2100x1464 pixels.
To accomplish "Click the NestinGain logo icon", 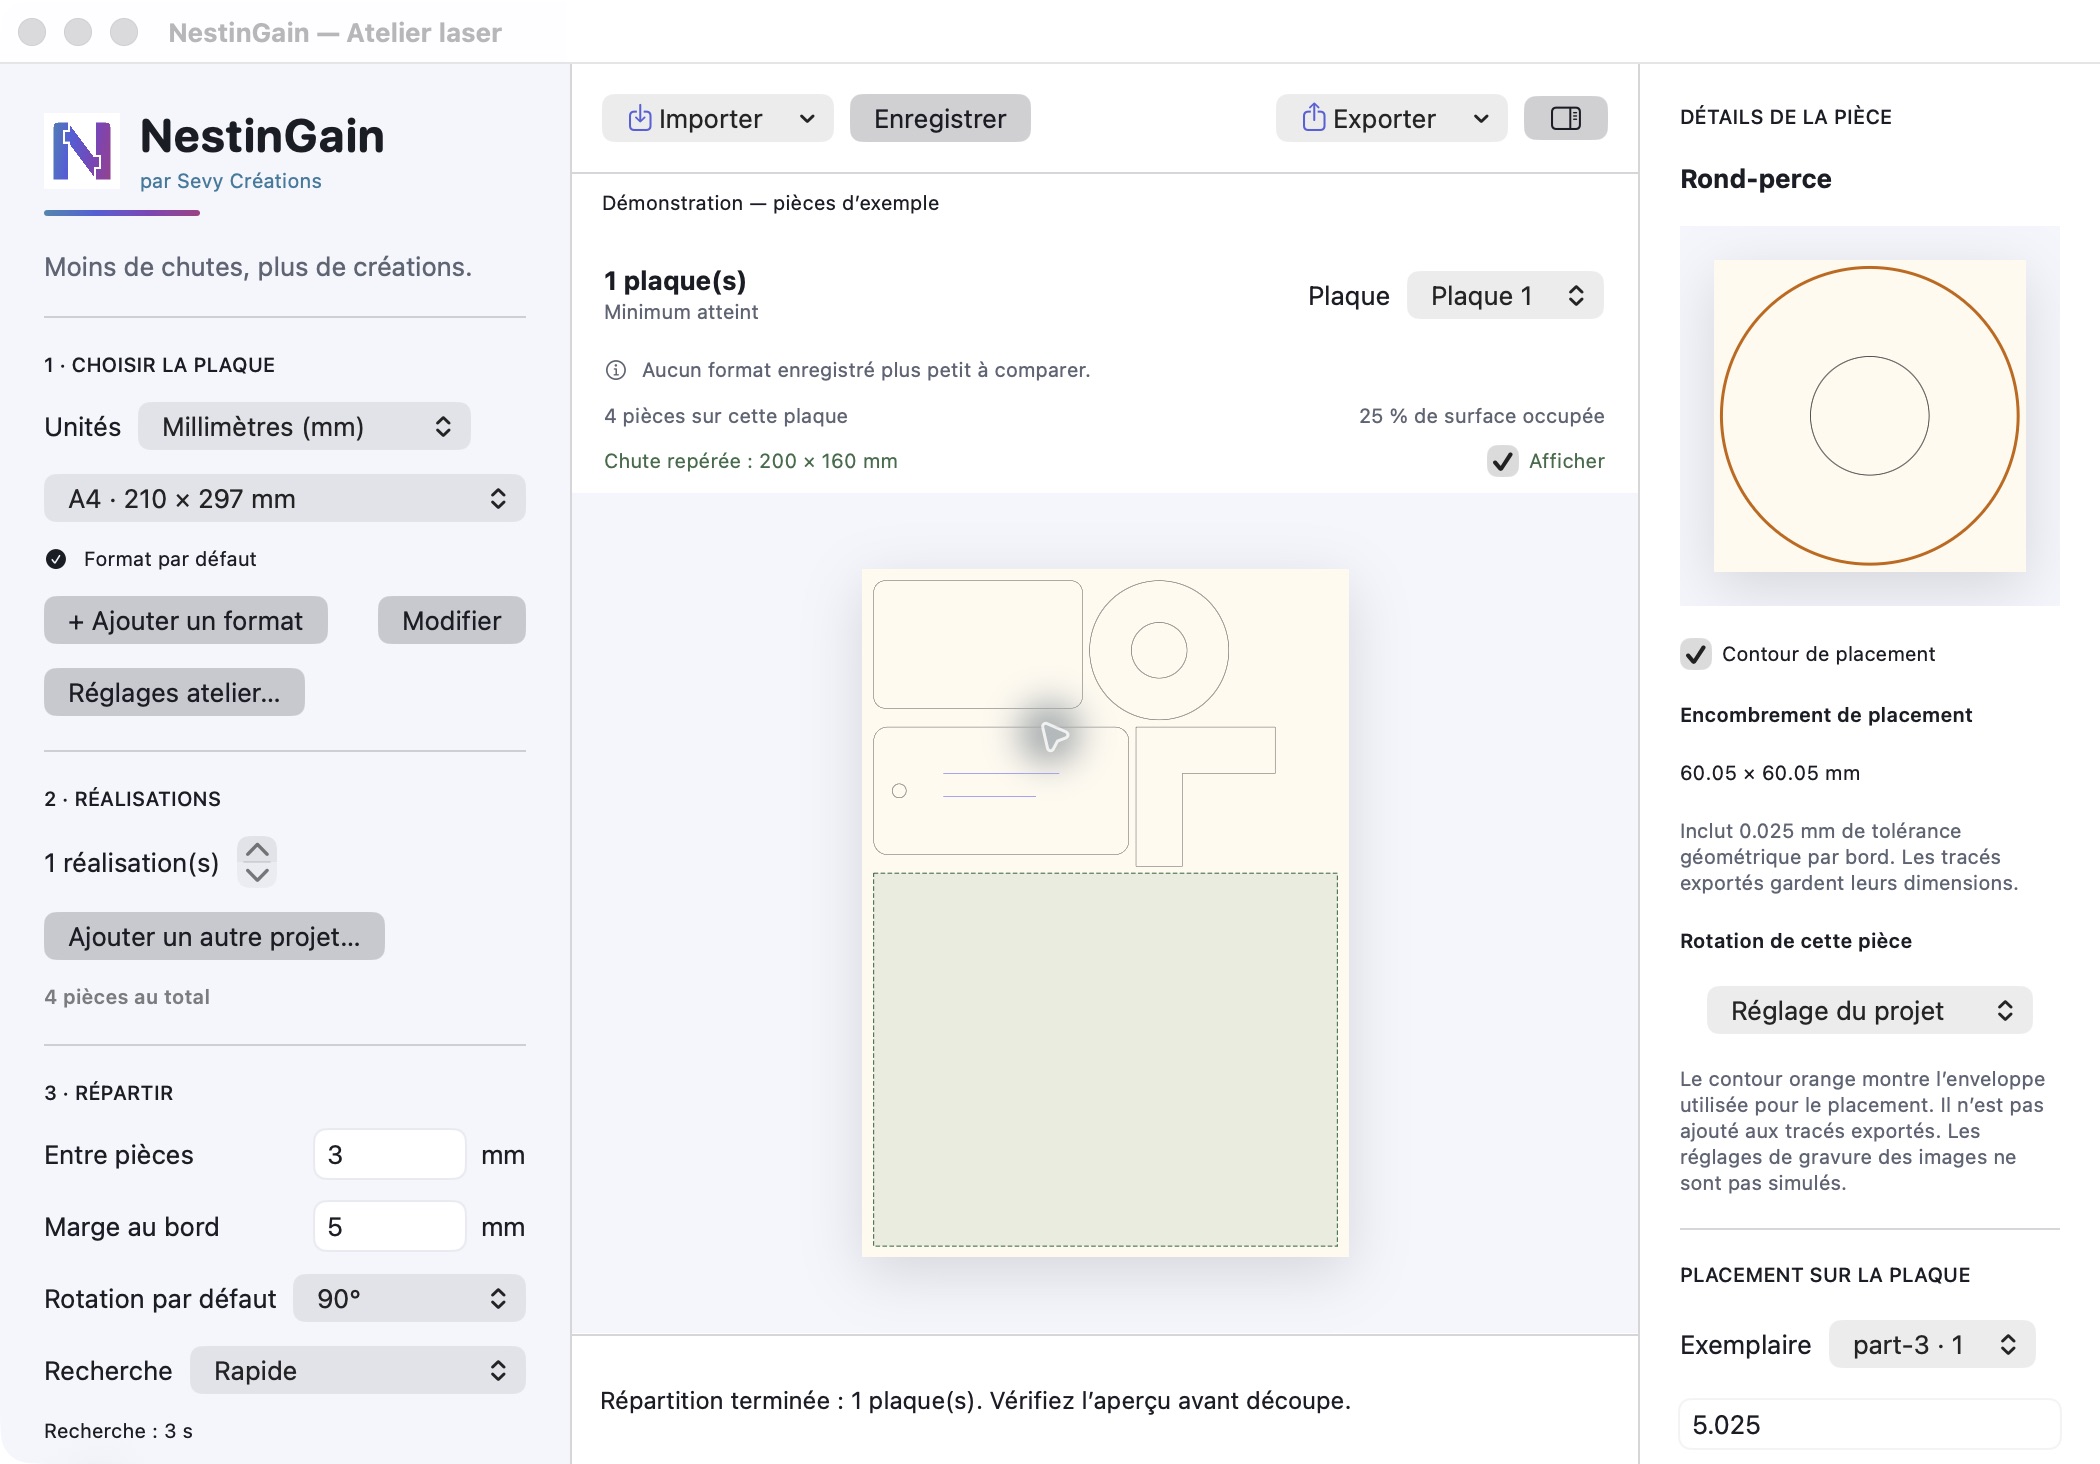I will (82, 151).
